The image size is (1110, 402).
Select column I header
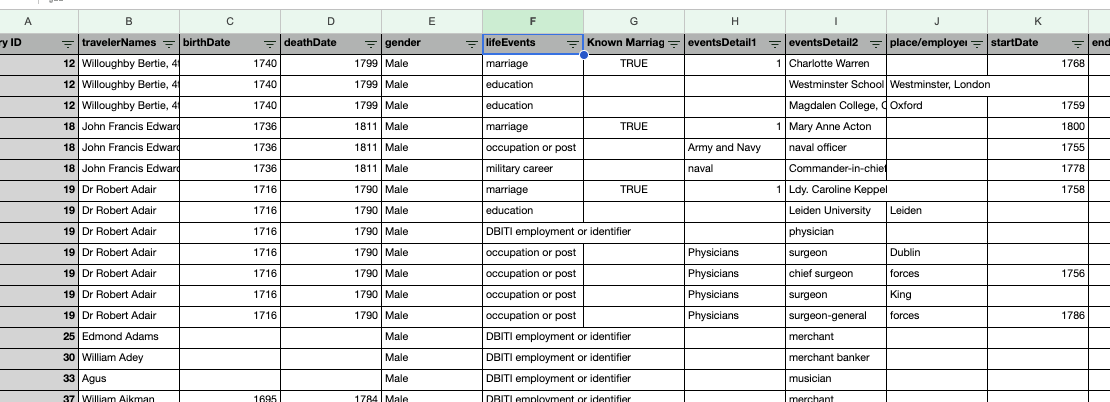835,22
